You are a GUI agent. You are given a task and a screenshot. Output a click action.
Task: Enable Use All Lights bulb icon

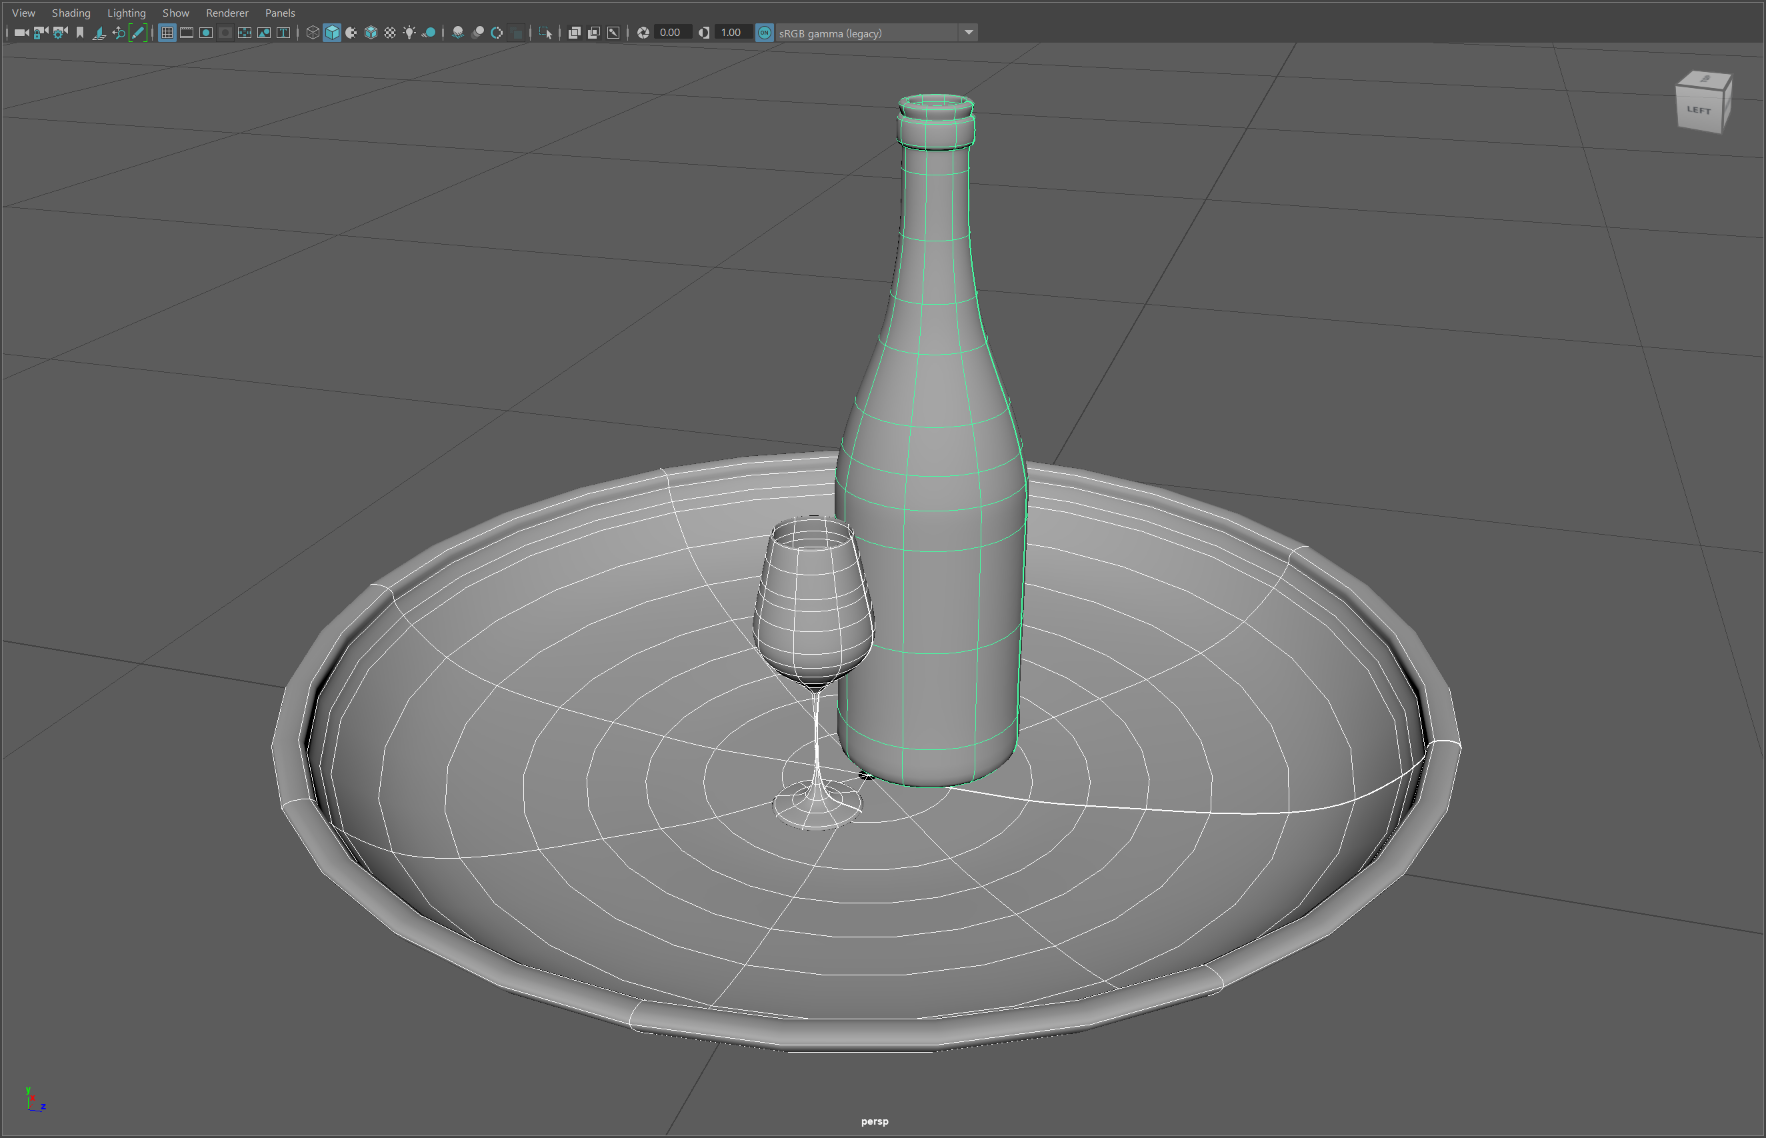(410, 33)
